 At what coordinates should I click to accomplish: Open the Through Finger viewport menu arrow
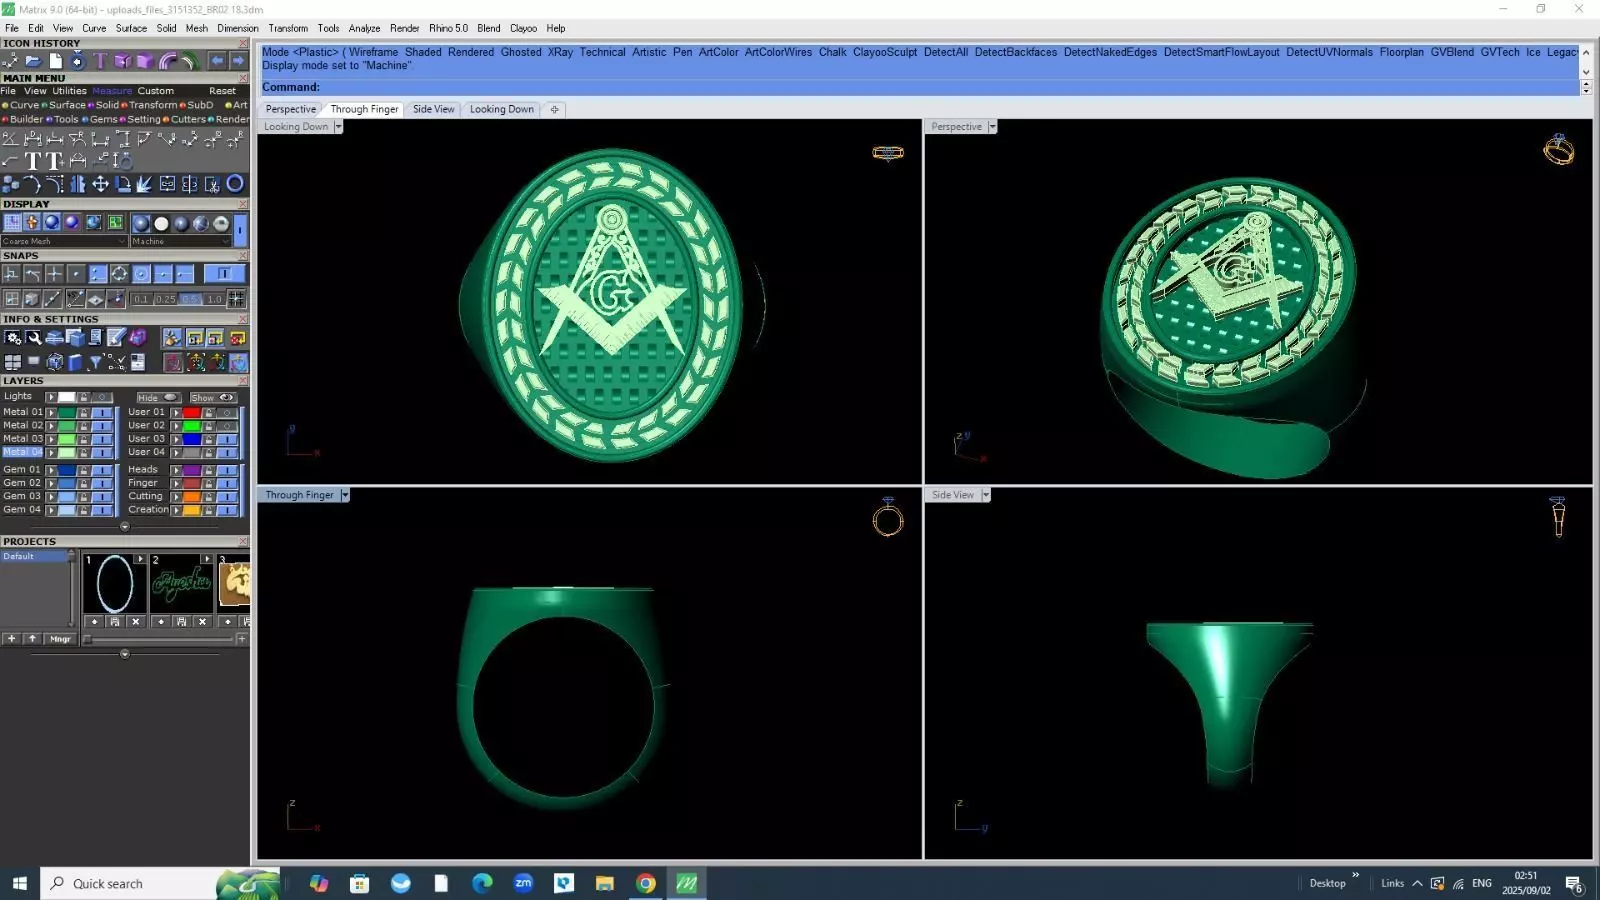[x=345, y=495]
